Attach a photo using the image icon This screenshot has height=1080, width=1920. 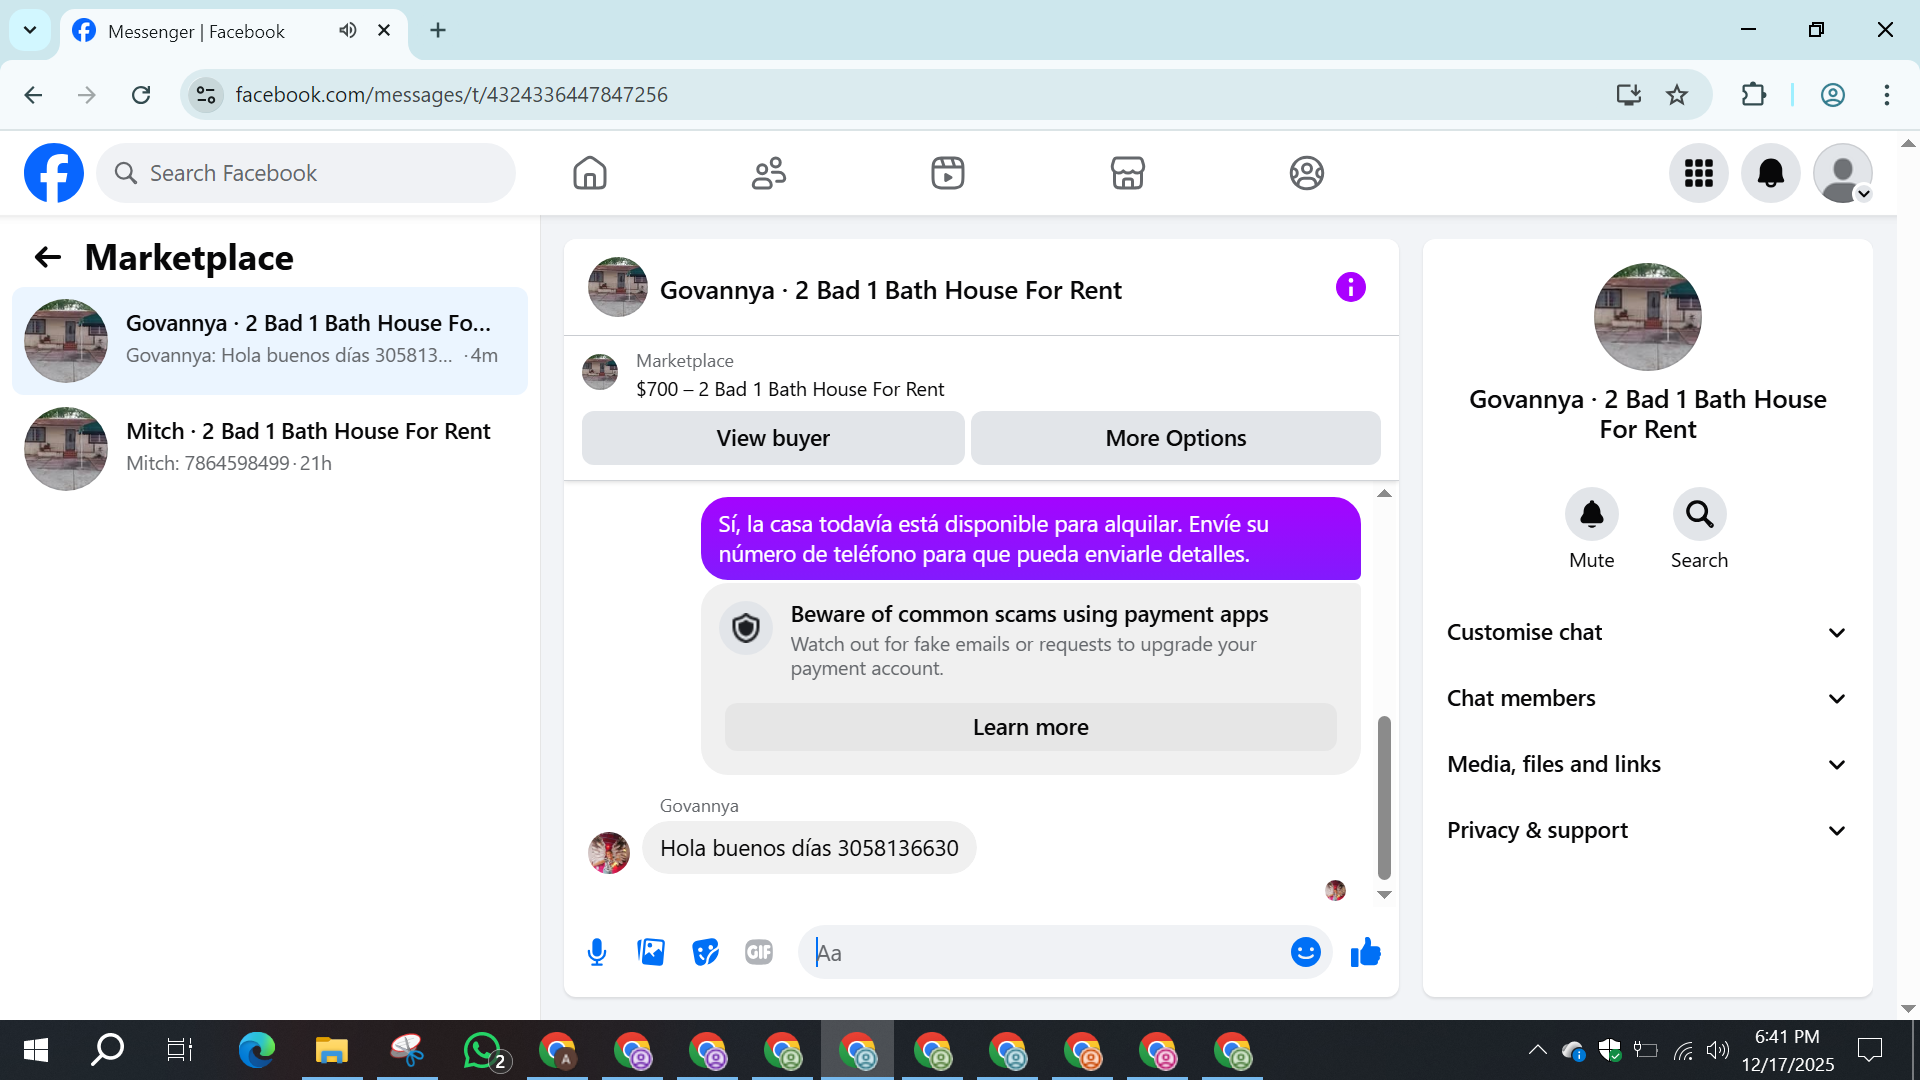pyautogui.click(x=651, y=952)
